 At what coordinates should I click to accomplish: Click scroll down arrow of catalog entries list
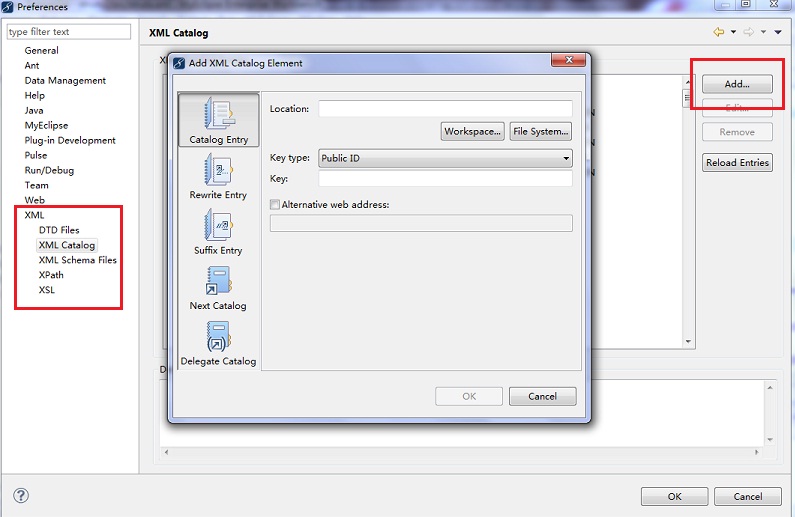(x=688, y=342)
